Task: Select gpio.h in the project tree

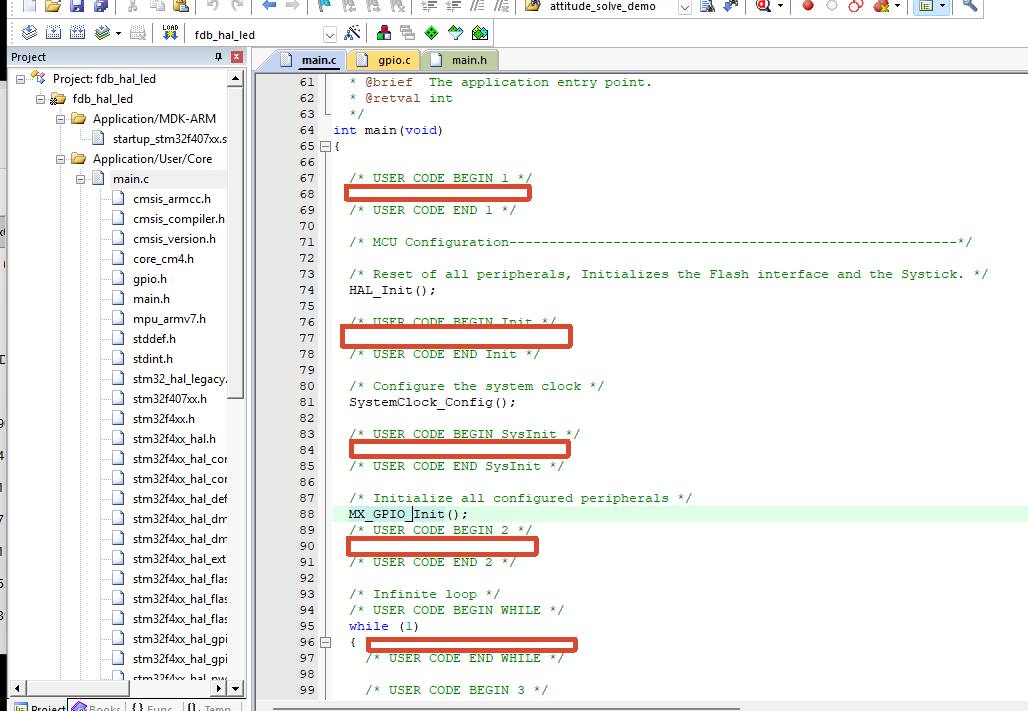Action: (149, 279)
